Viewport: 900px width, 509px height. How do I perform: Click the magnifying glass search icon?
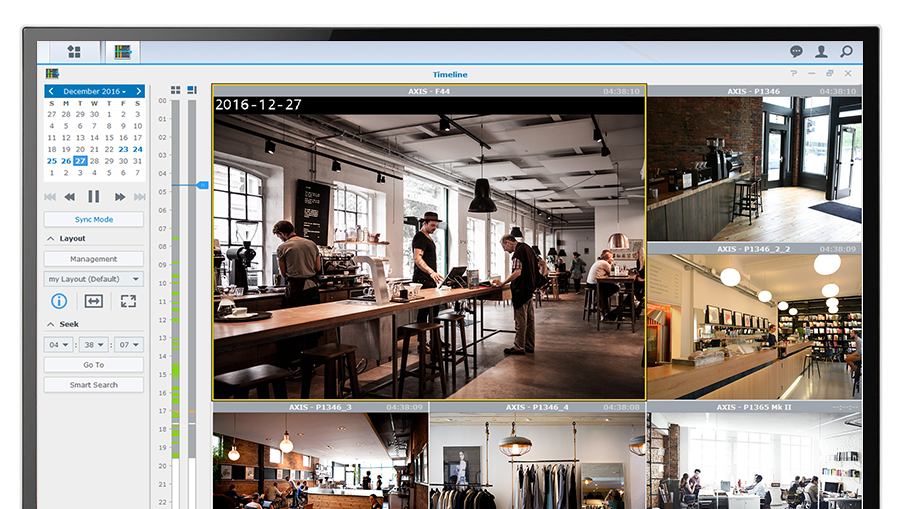(846, 51)
